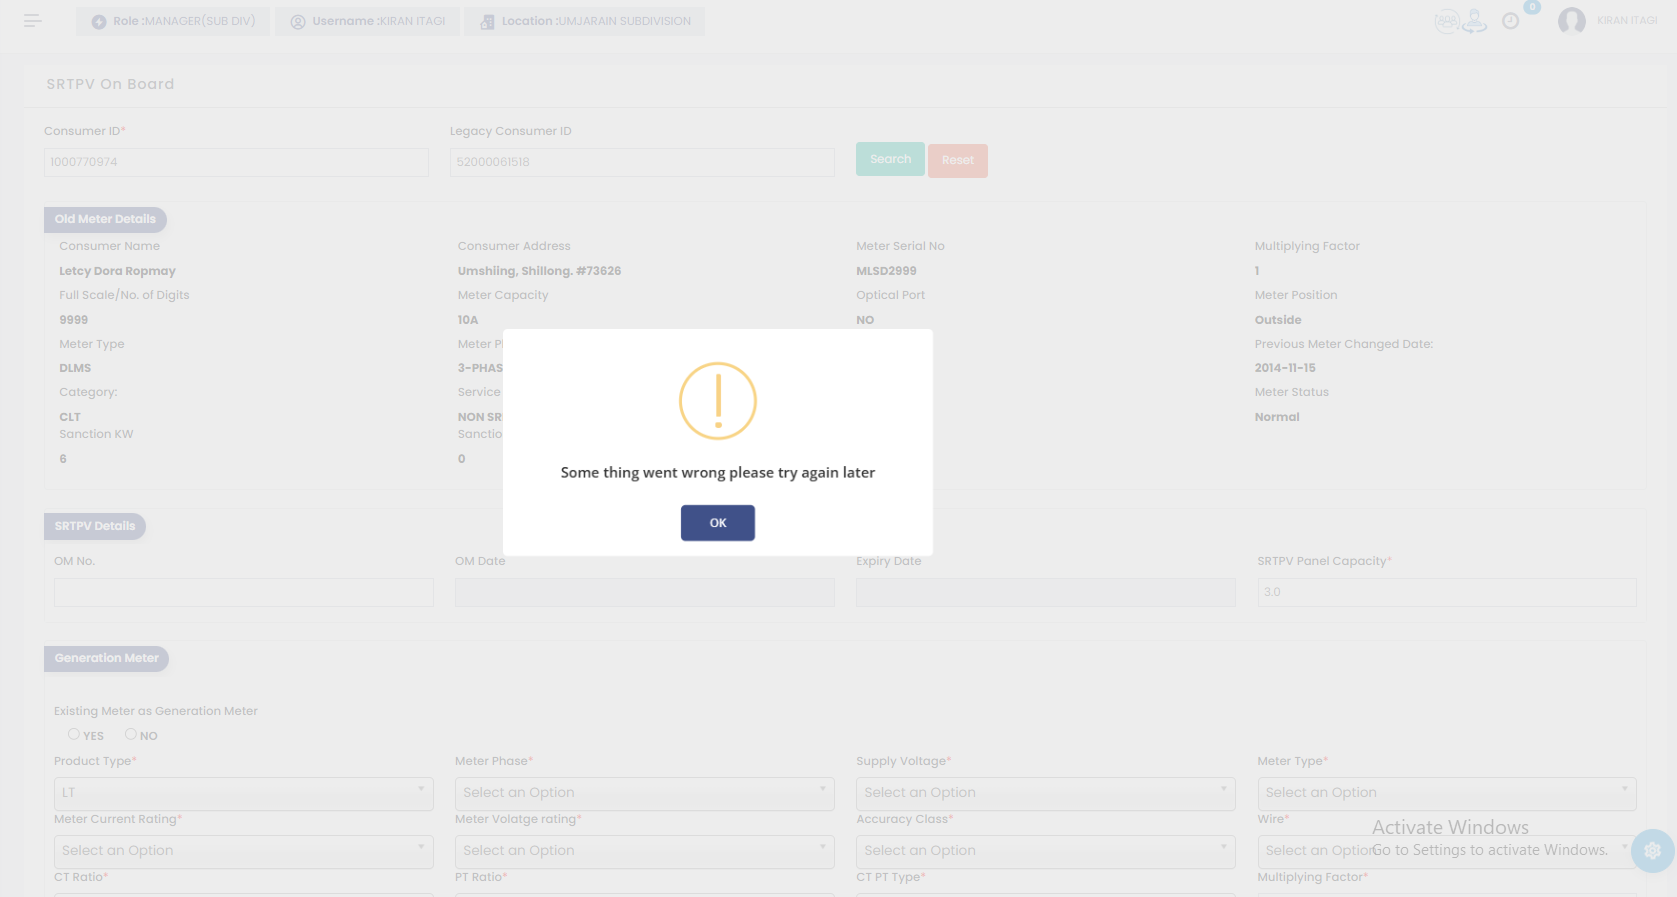Expand the Accuracy Class dropdown

pos(1046,851)
